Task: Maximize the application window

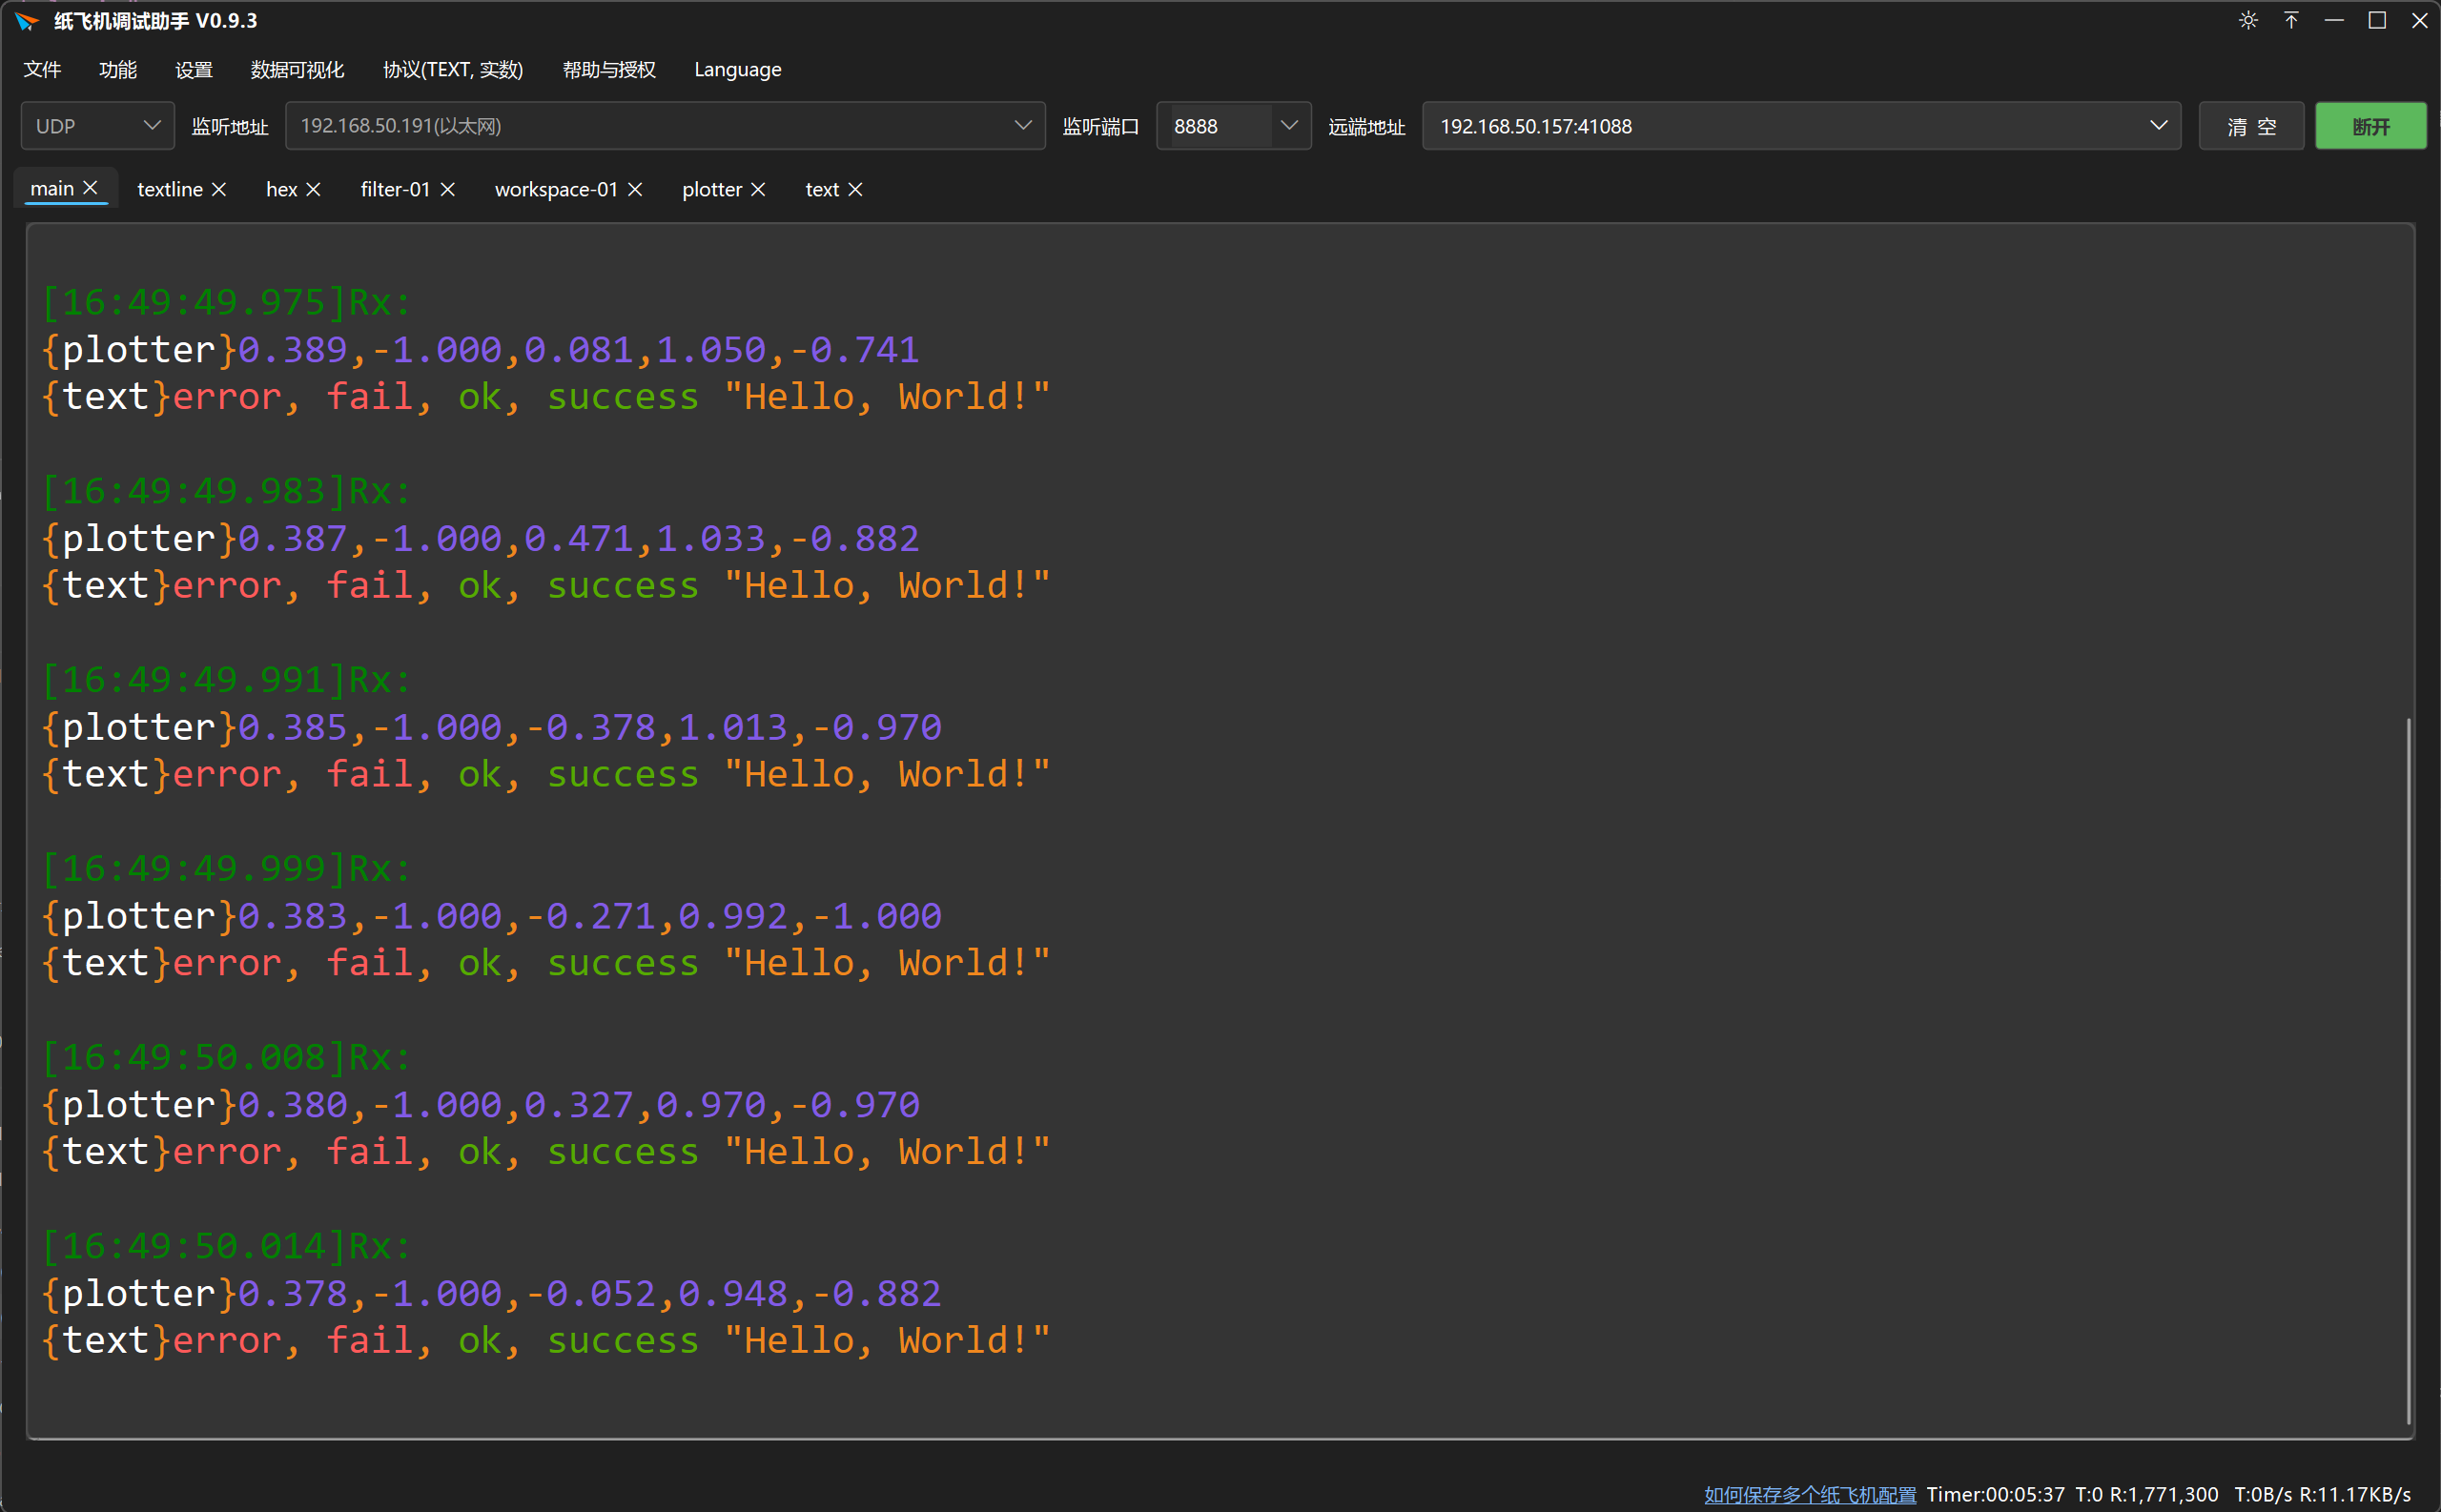Action: click(2377, 20)
